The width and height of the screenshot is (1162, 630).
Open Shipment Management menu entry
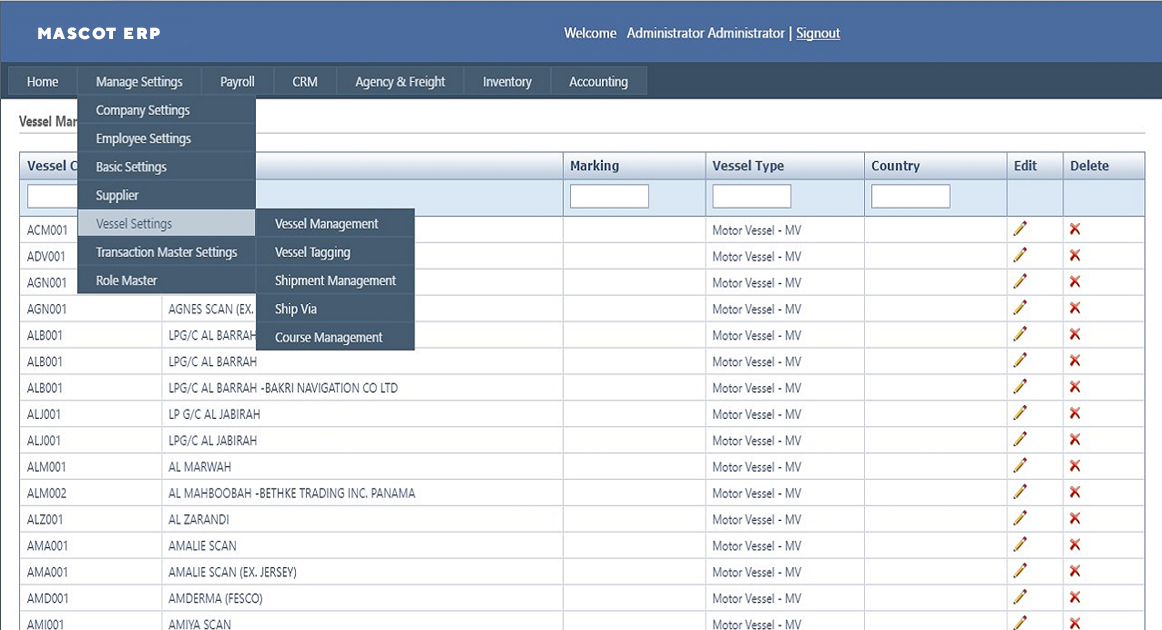[x=335, y=281]
